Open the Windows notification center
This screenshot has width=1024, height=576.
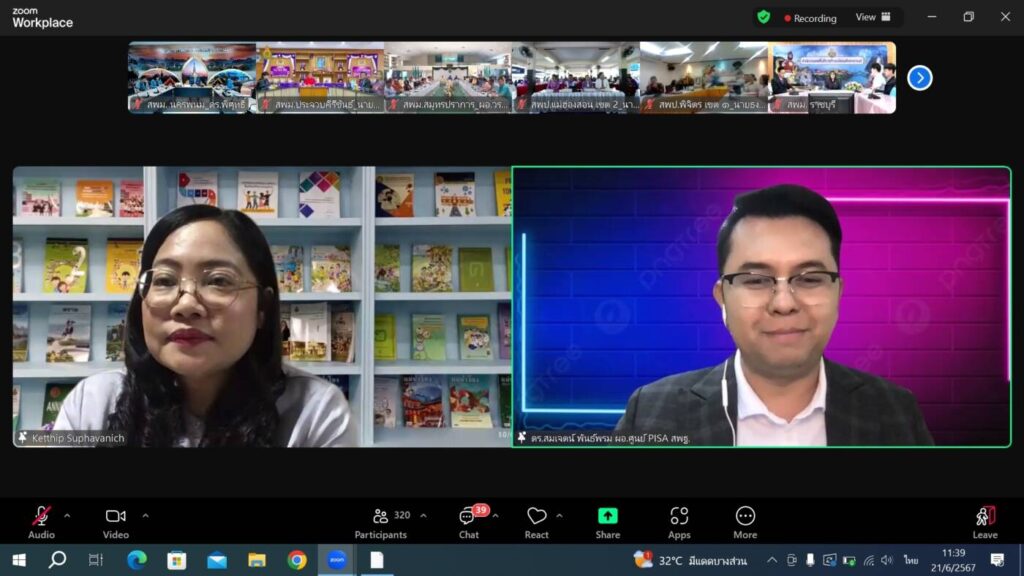(x=997, y=560)
